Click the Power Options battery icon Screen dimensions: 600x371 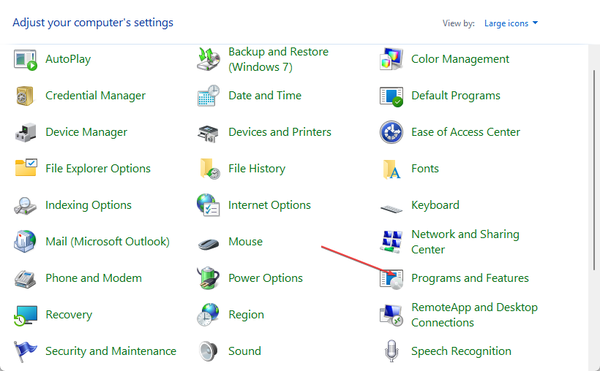click(209, 278)
